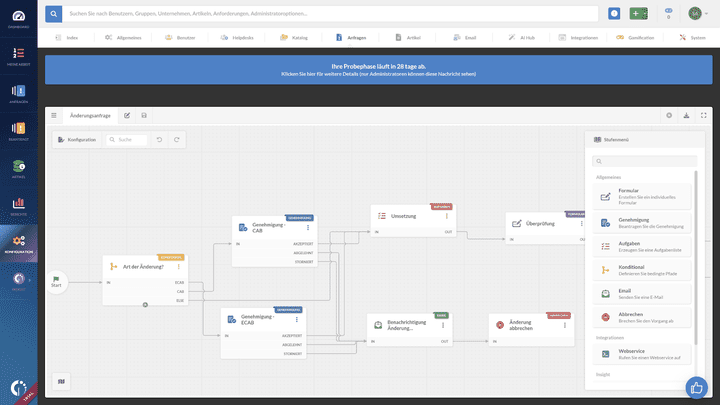Image resolution: width=720 pixels, height=405 pixels.
Task: Choose the Aufgaben stage in Stufenmenü
Action: point(641,247)
